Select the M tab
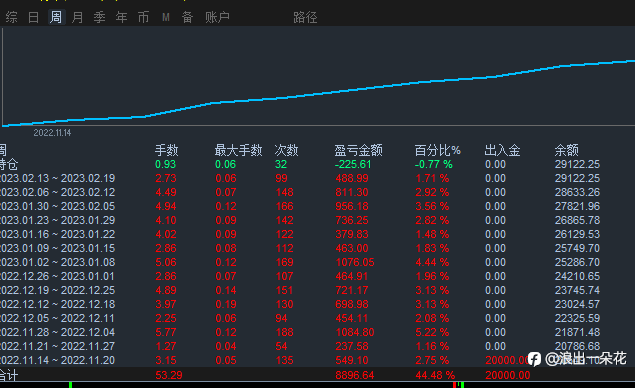 pyautogui.click(x=166, y=17)
